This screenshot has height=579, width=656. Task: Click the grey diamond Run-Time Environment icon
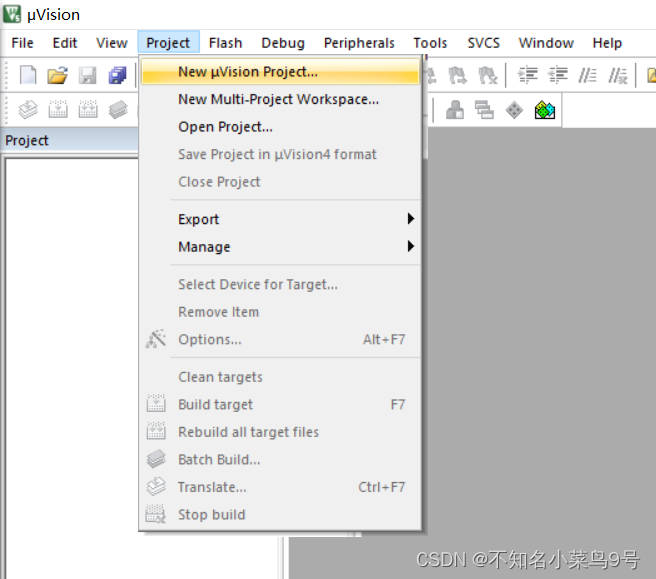(514, 110)
